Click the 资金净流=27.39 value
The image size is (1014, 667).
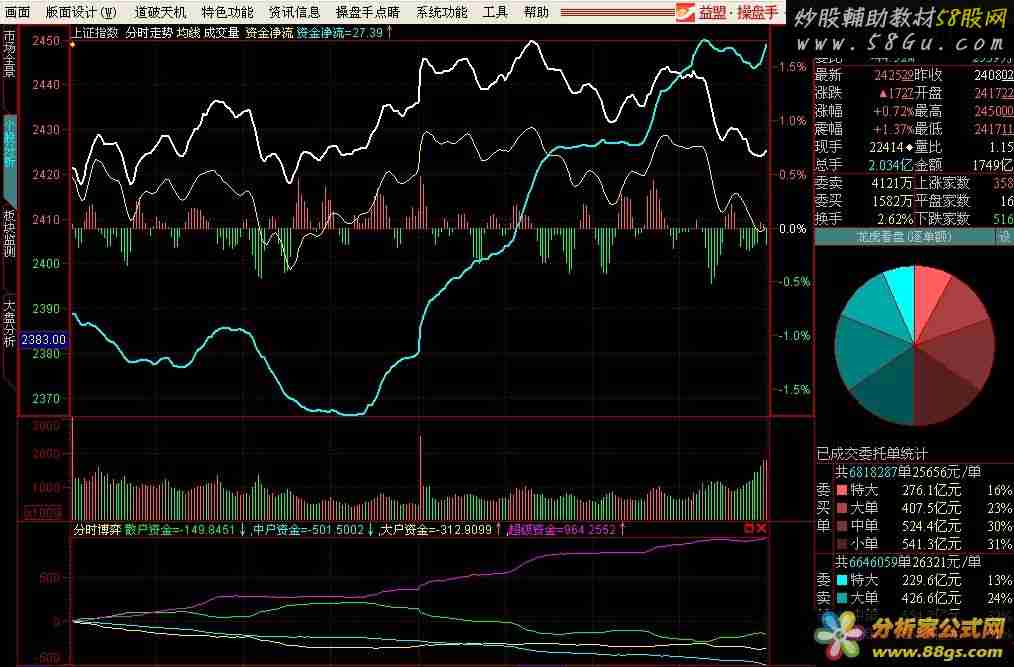coord(340,32)
